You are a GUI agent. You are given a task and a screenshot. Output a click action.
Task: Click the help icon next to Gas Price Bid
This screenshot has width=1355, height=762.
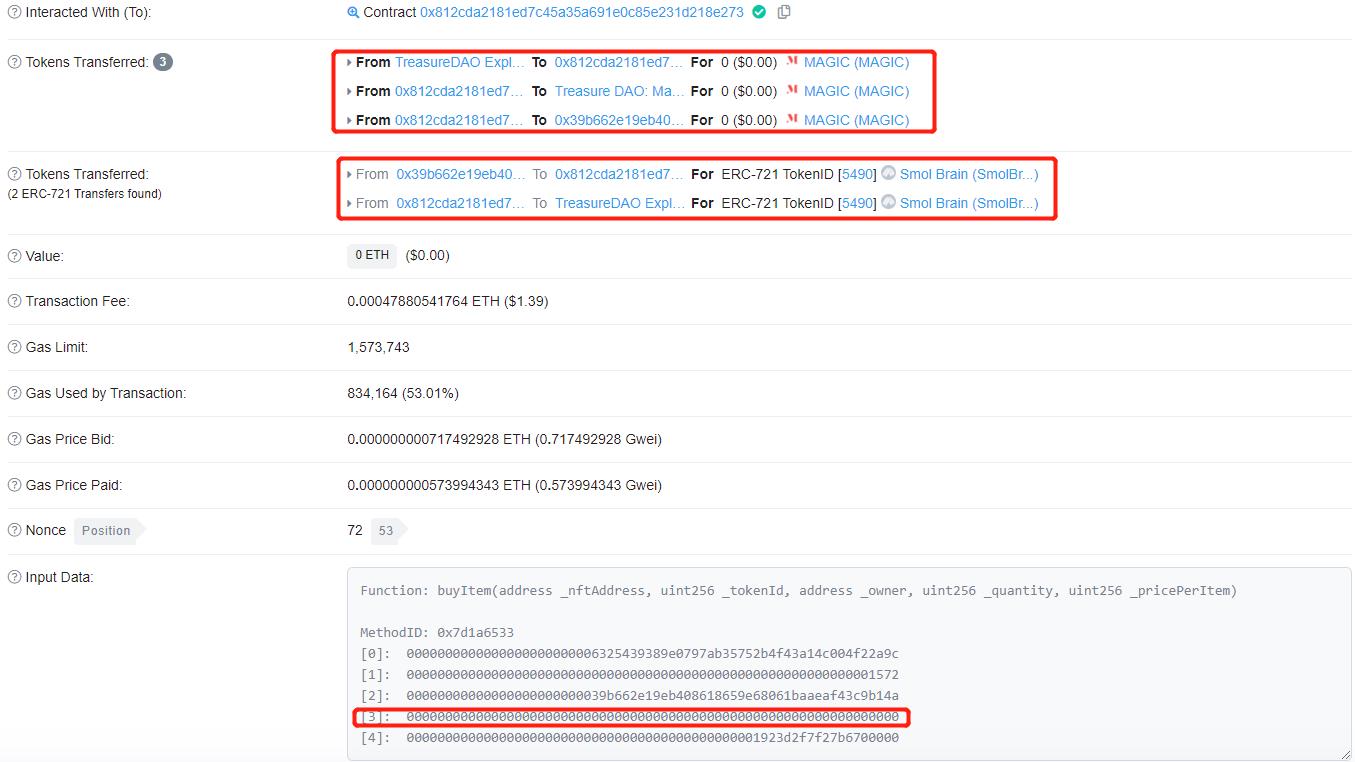point(14,439)
